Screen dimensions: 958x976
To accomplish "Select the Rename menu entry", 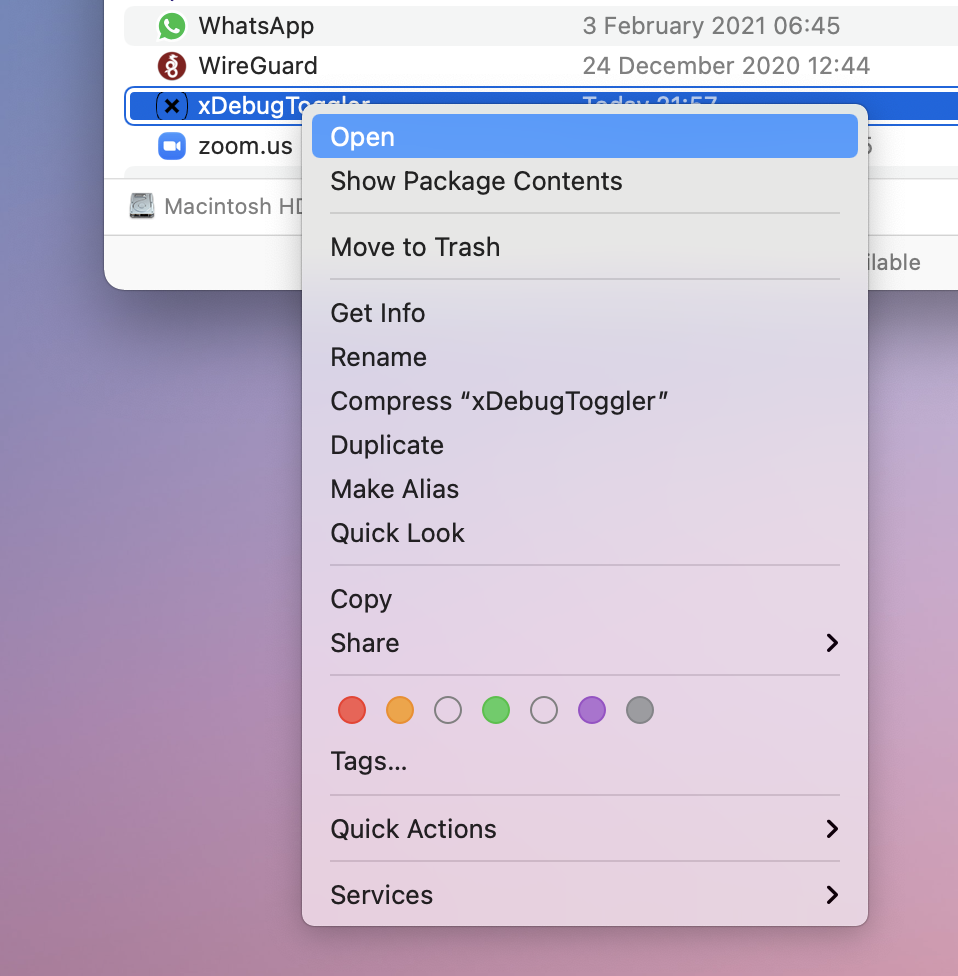I will (x=585, y=357).
